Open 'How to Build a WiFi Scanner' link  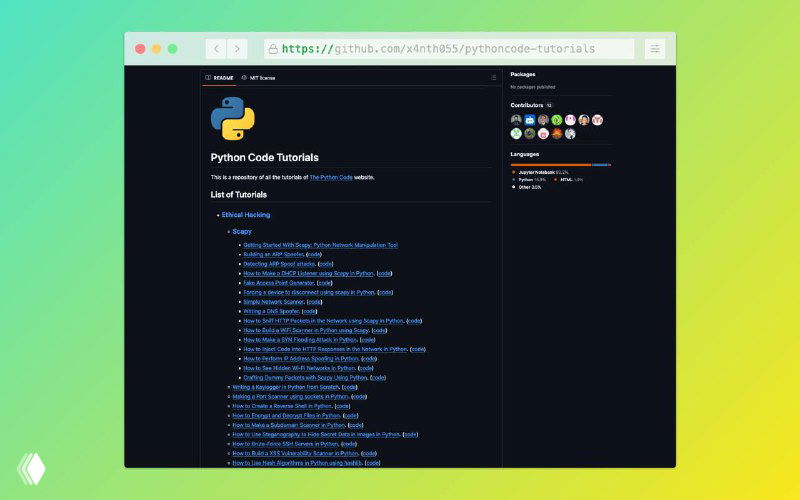pyautogui.click(x=306, y=330)
